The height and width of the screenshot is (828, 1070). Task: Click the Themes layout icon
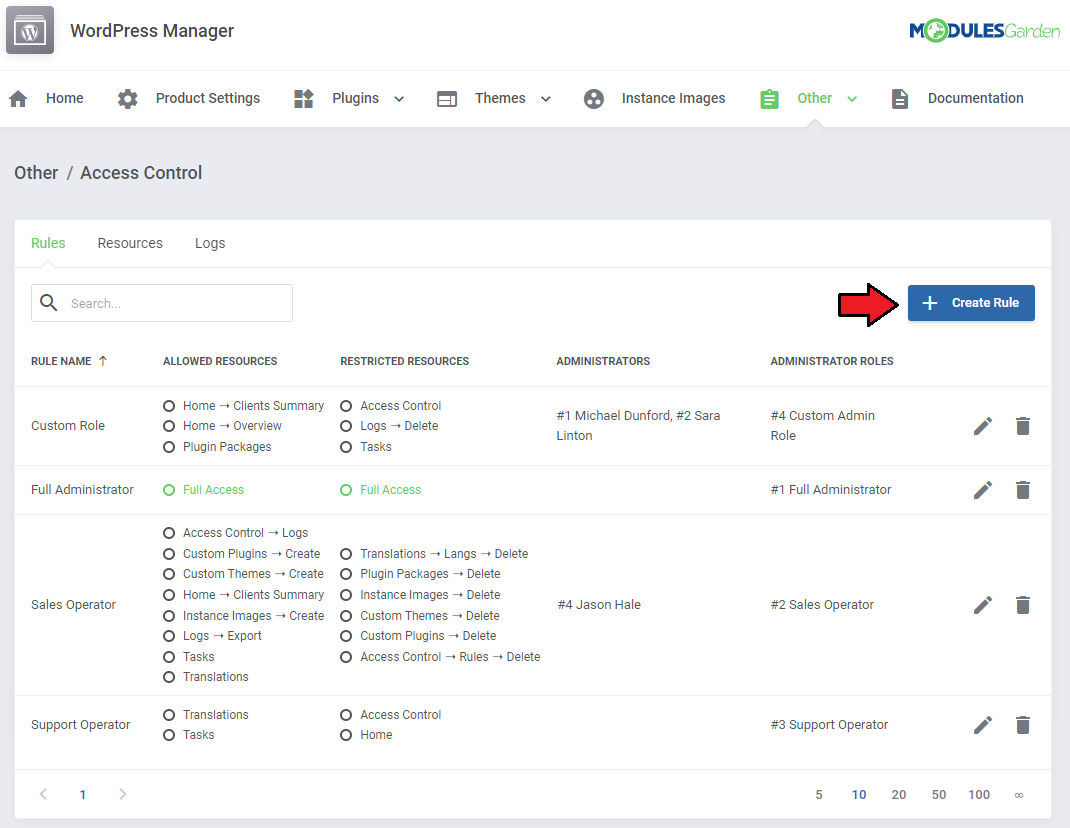point(447,99)
